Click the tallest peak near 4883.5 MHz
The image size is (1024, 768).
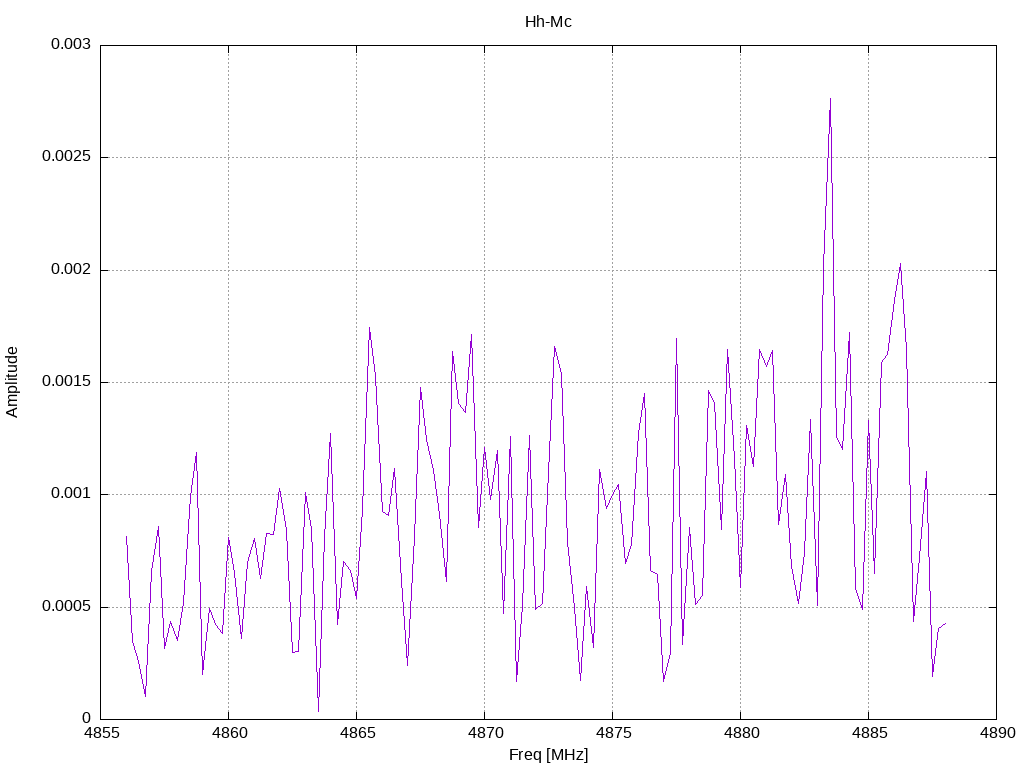click(x=830, y=99)
